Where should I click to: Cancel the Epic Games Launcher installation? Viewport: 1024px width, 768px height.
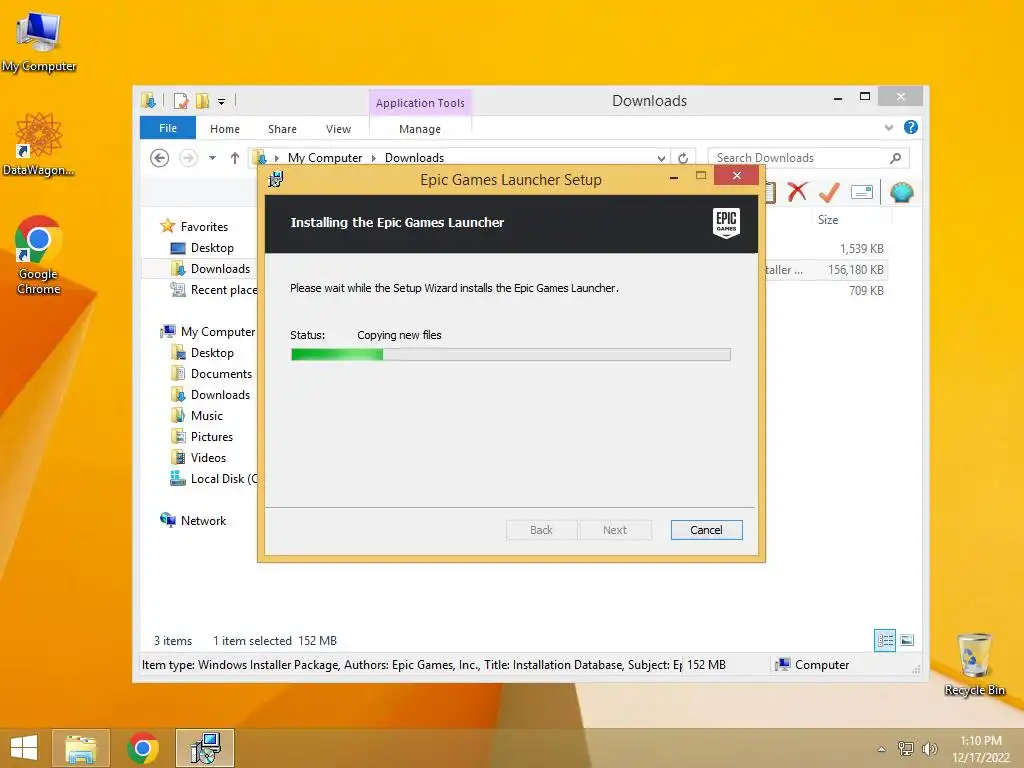706,530
